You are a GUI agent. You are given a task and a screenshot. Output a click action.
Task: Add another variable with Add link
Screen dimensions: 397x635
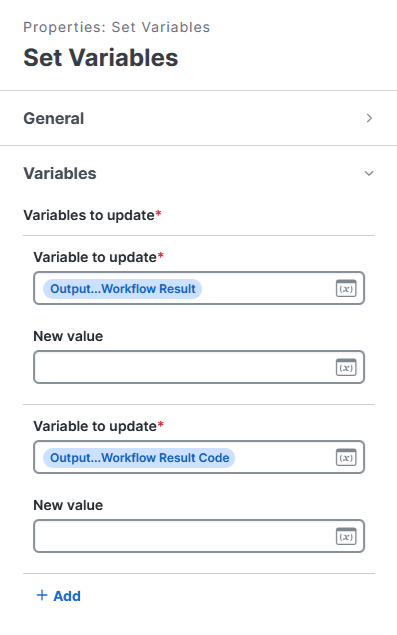pos(59,596)
